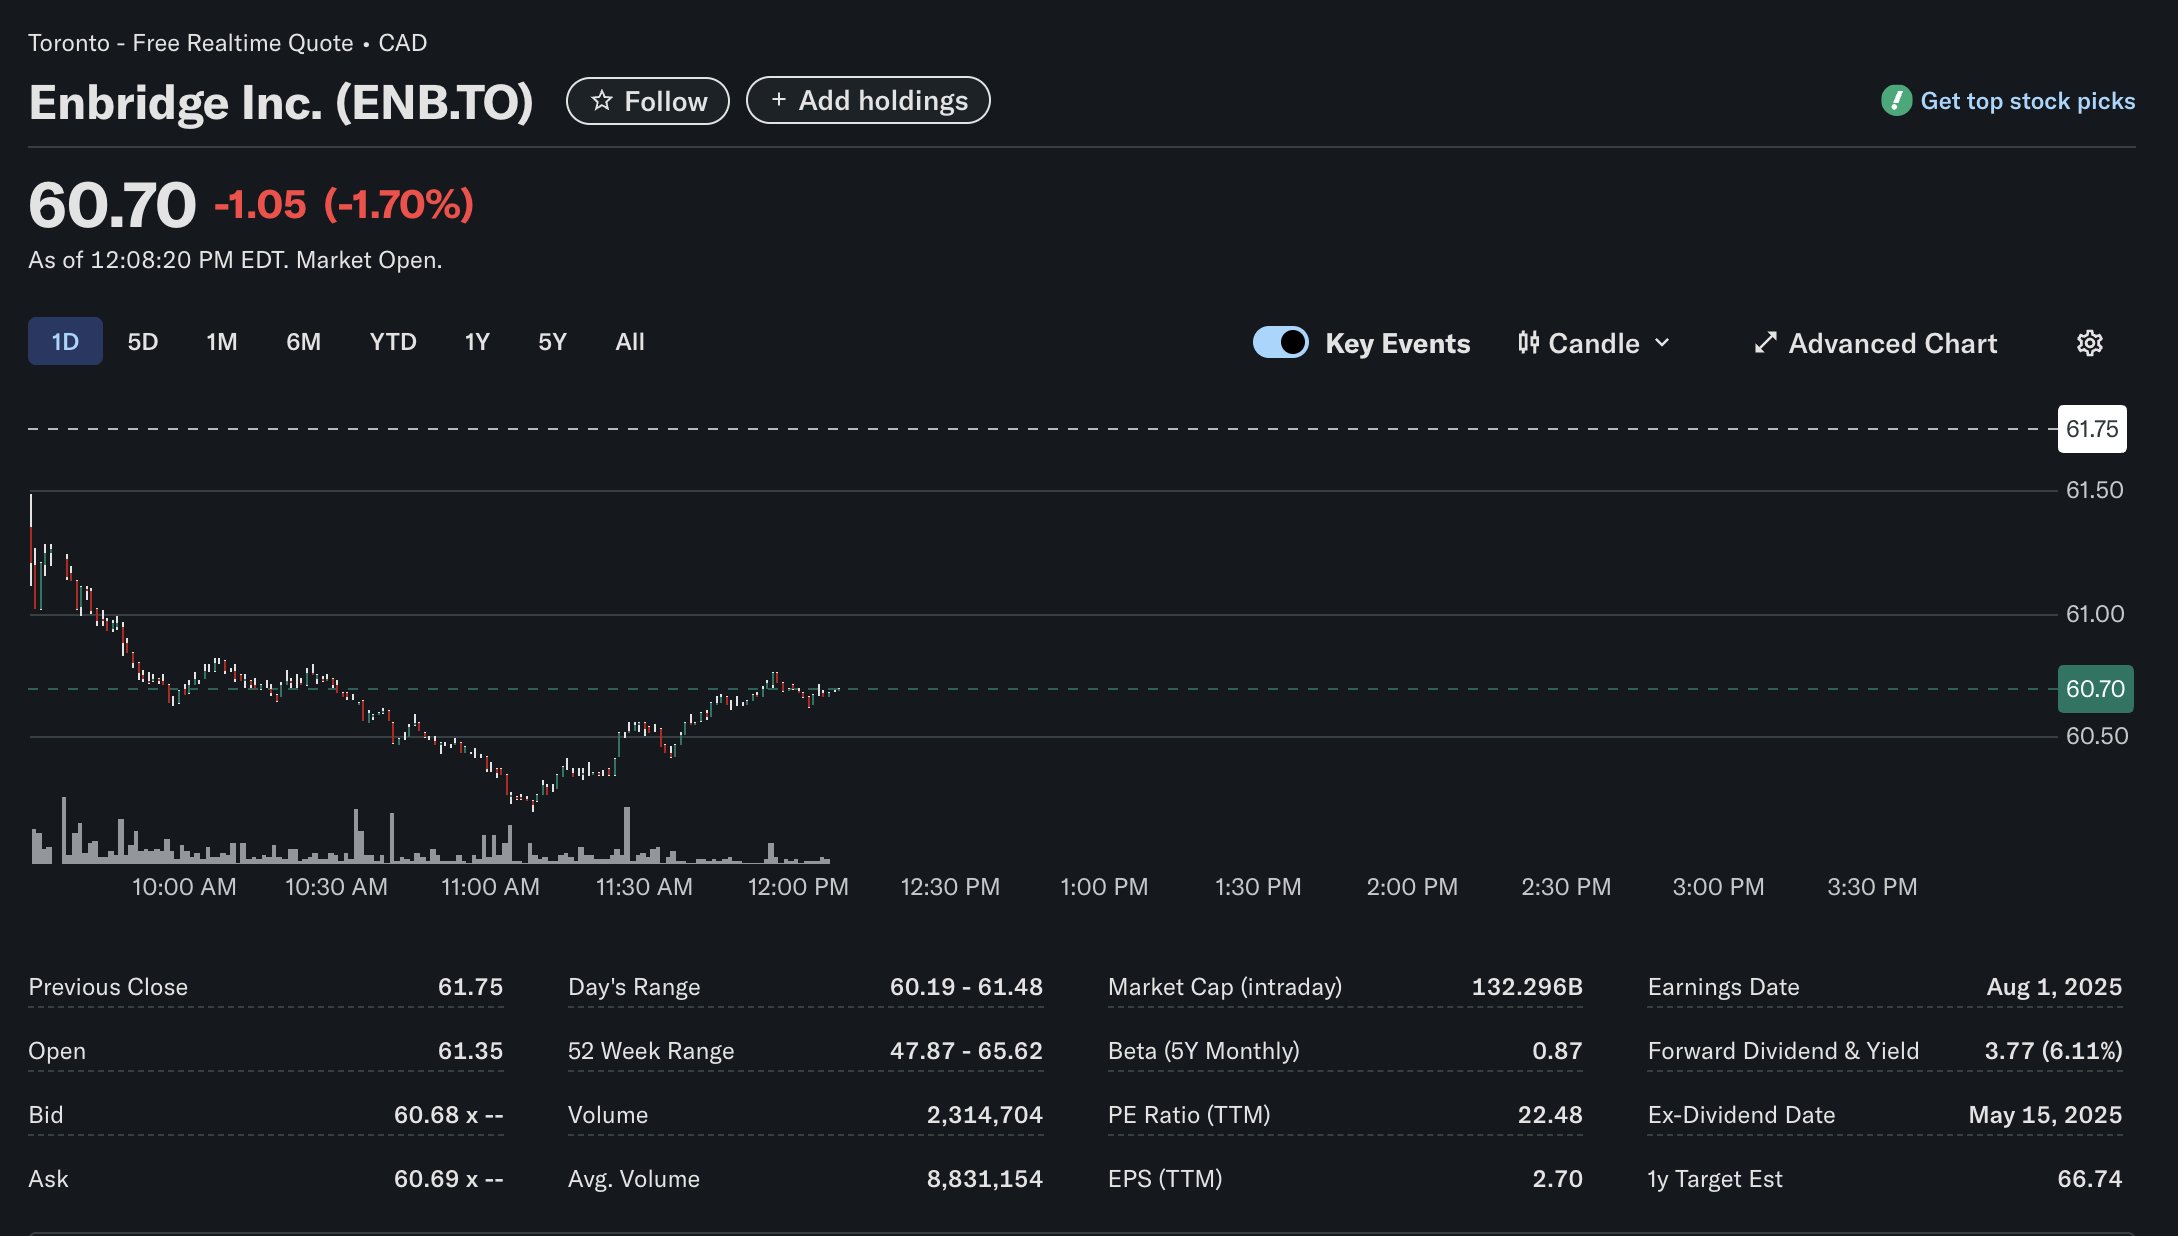
Task: Choose the YTD range tab
Action: click(x=393, y=342)
